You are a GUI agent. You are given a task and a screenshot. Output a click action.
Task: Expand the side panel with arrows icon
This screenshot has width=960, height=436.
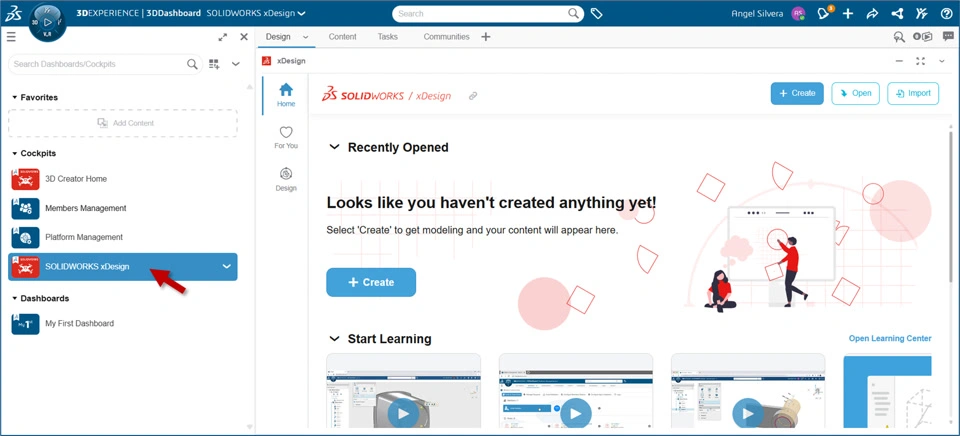pos(223,37)
